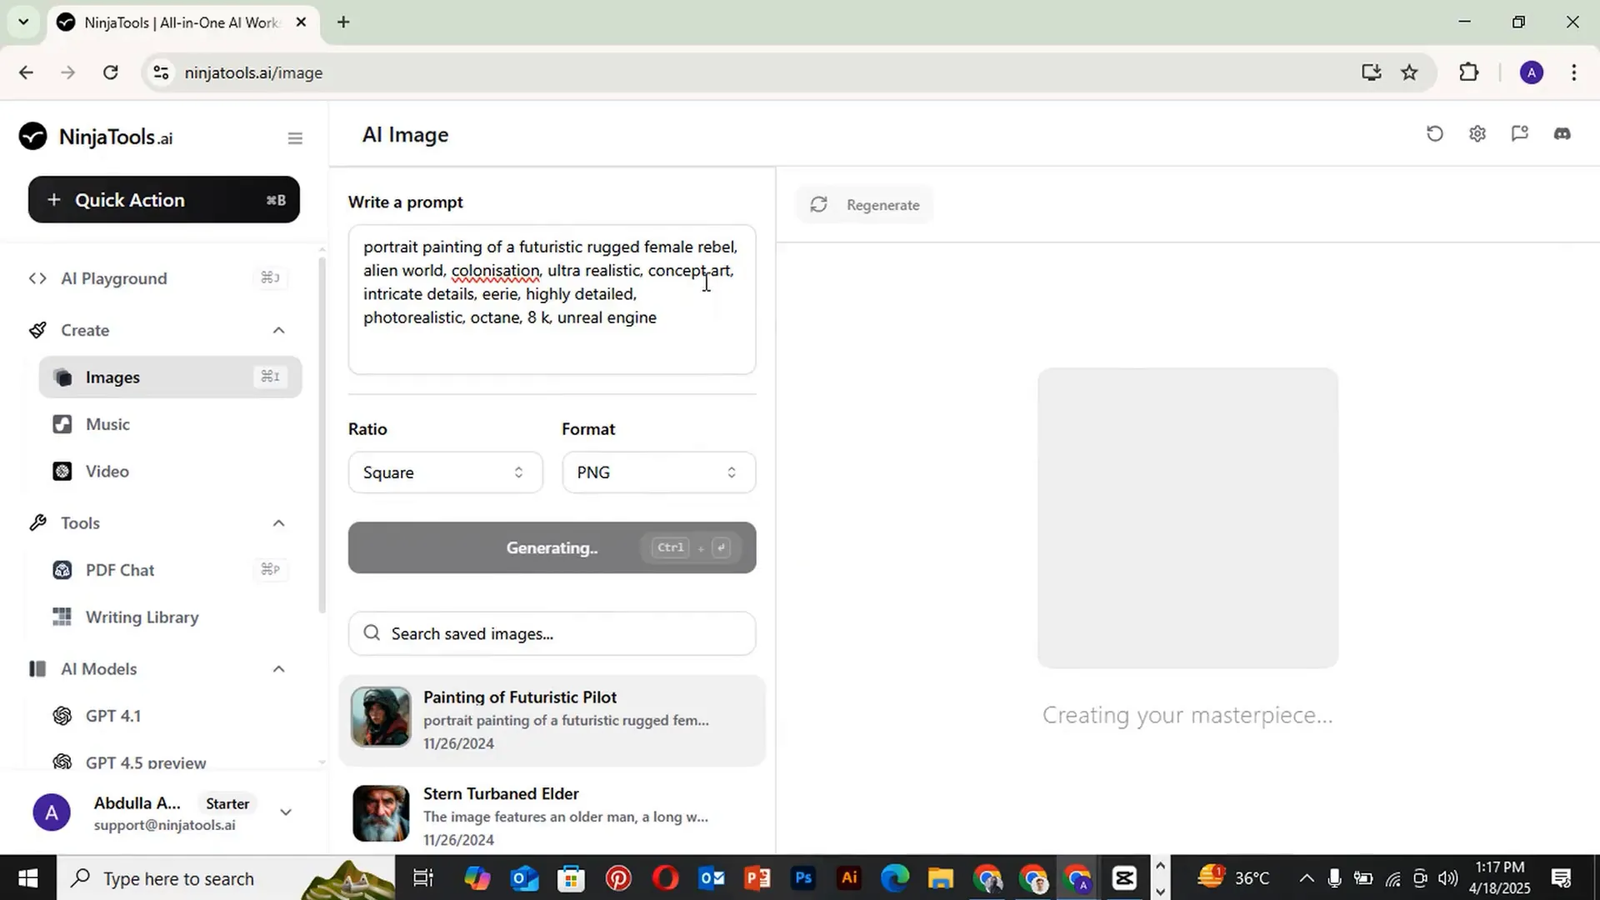This screenshot has height=900, width=1600.
Task: Open Photoshop from the taskbar
Action: (803, 879)
